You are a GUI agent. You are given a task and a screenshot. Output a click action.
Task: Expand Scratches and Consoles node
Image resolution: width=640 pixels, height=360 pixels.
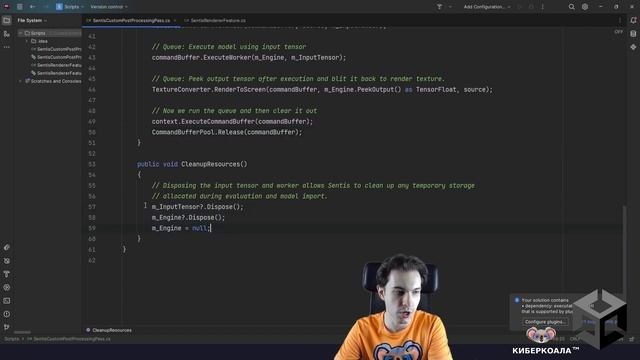point(20,81)
